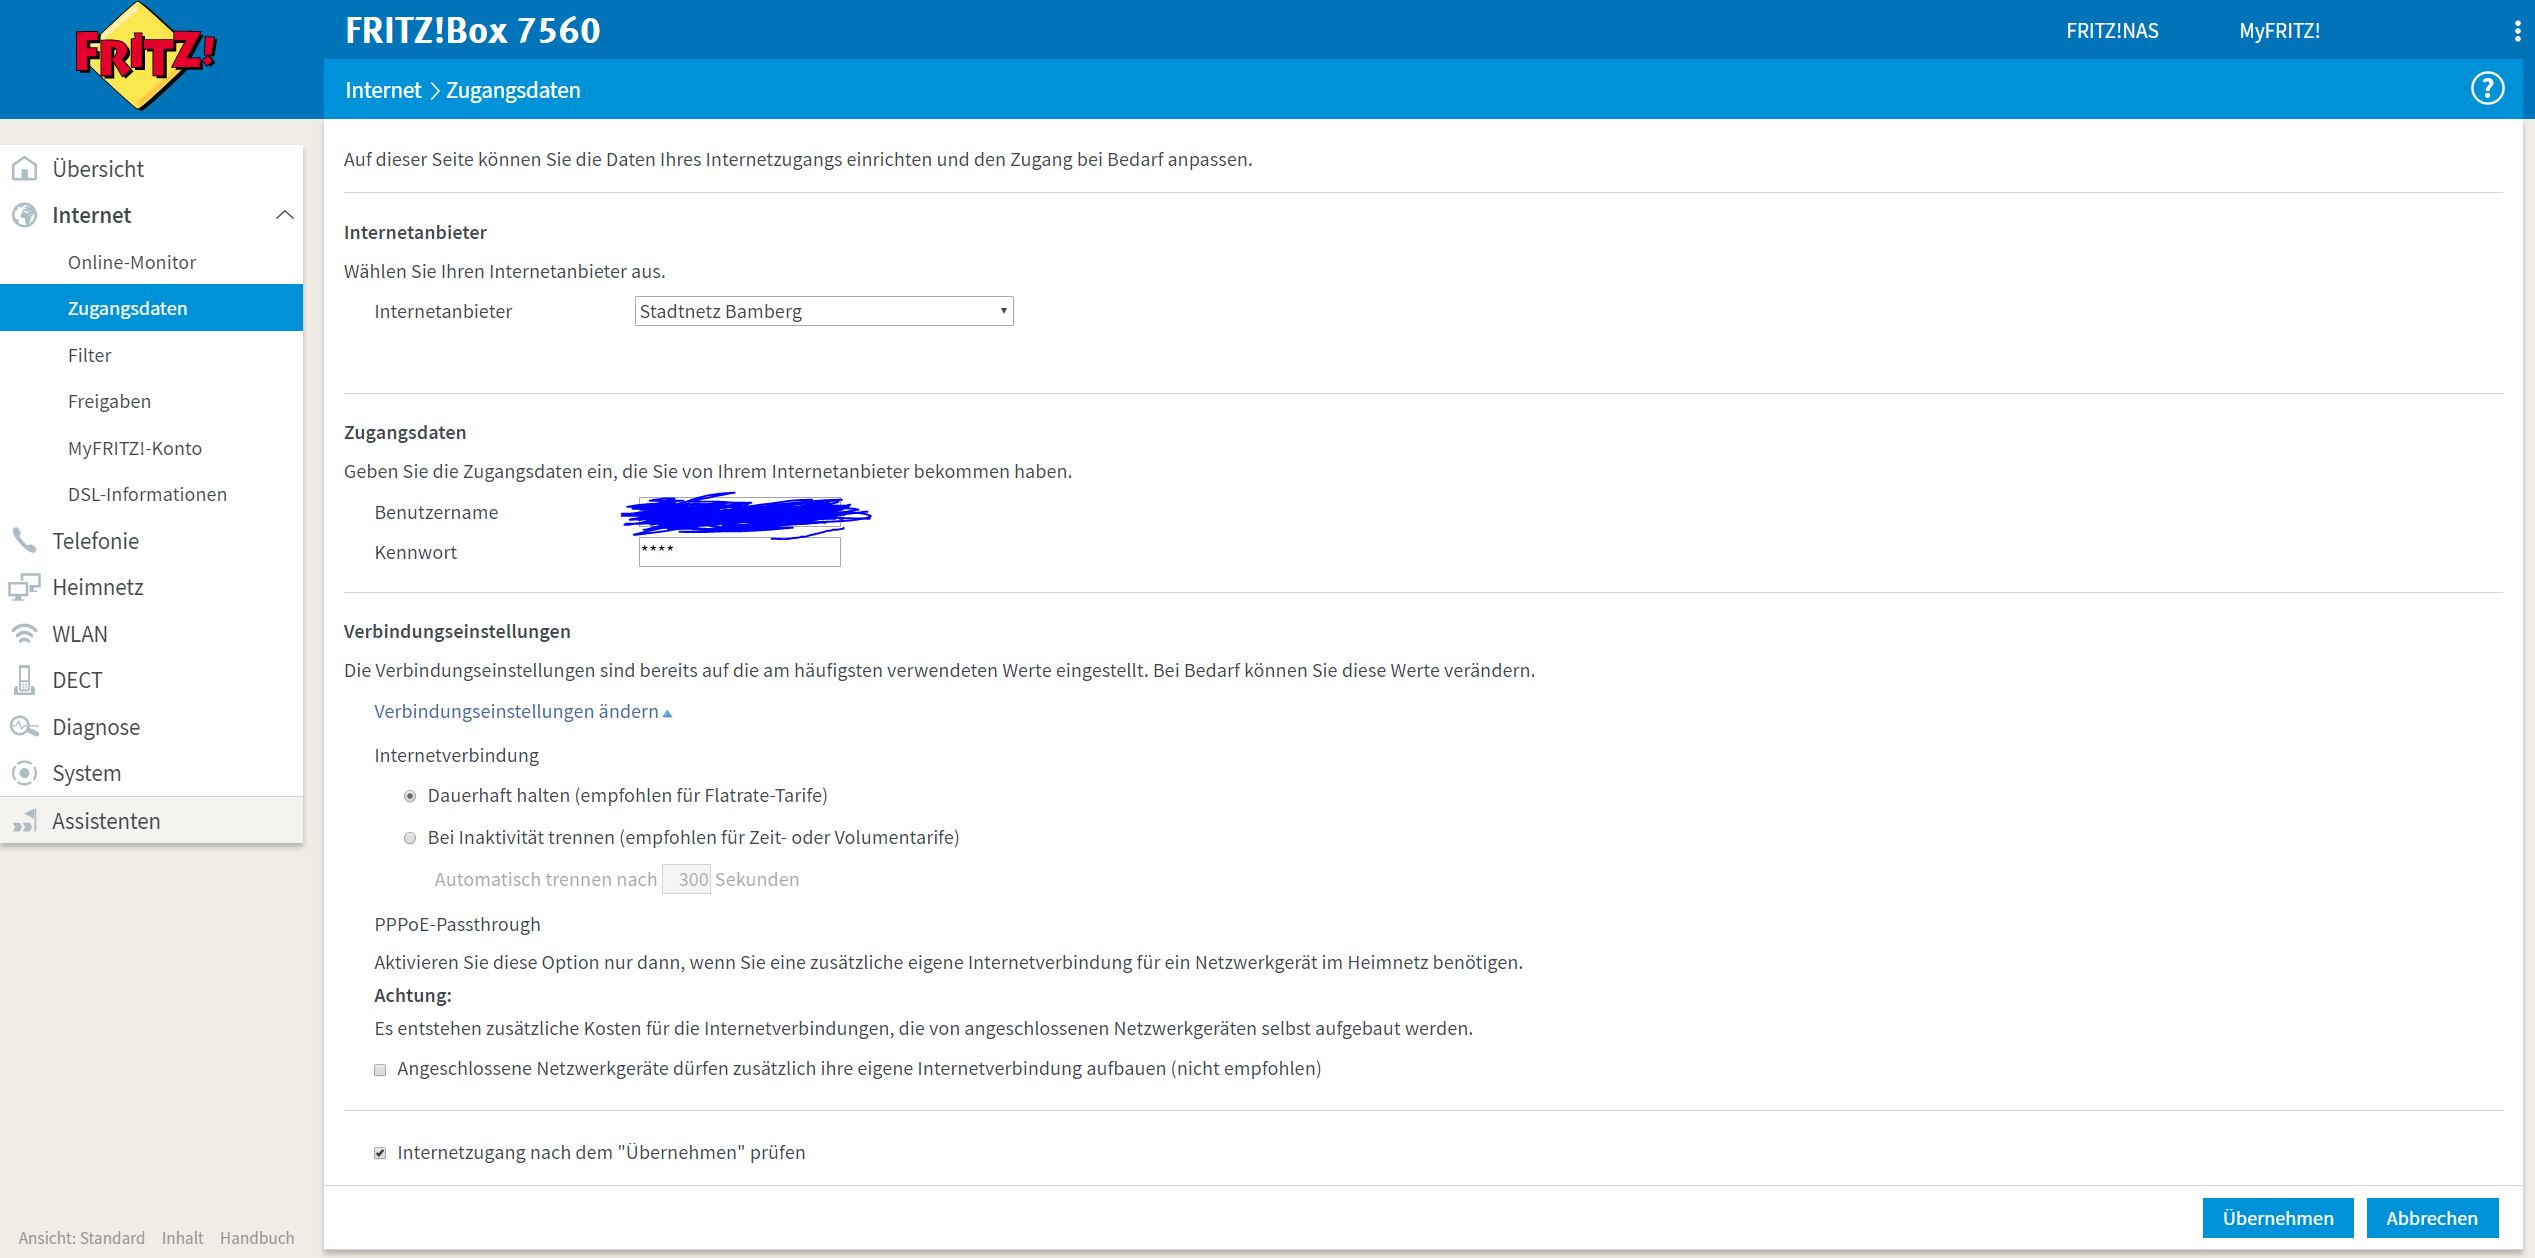The height and width of the screenshot is (1258, 2535).
Task: Collapse Verbindungseinstellungen ändern section
Action: (522, 712)
